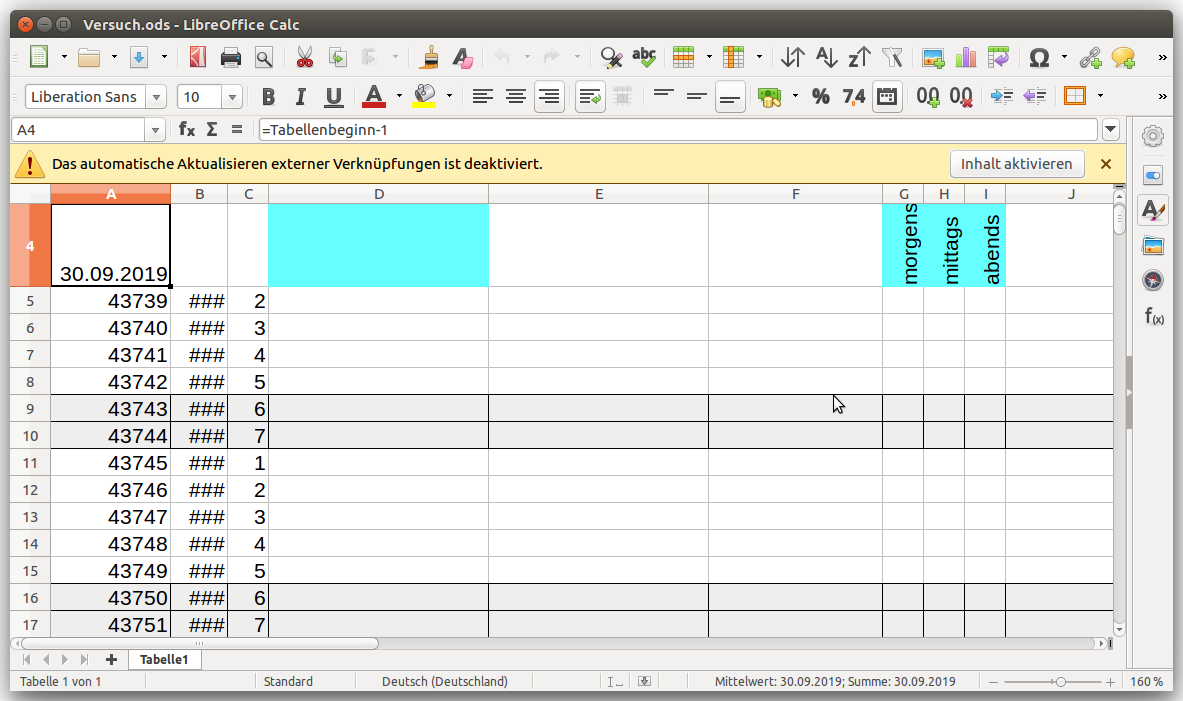Sort descending with Z-A icon

pyautogui.click(x=859, y=57)
